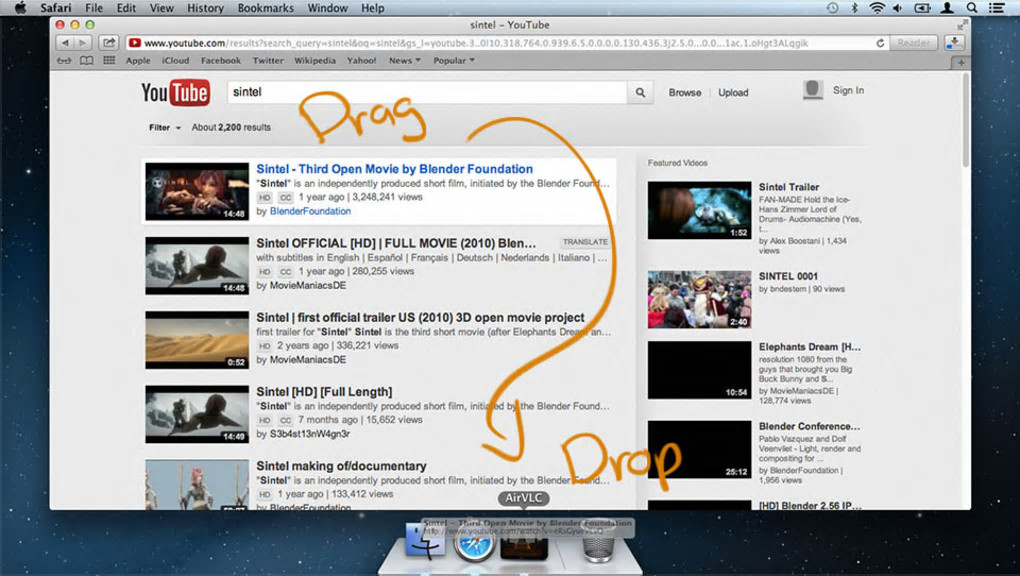Open the Help menu
Viewport: 1020px width, 576px height.
[x=373, y=8]
